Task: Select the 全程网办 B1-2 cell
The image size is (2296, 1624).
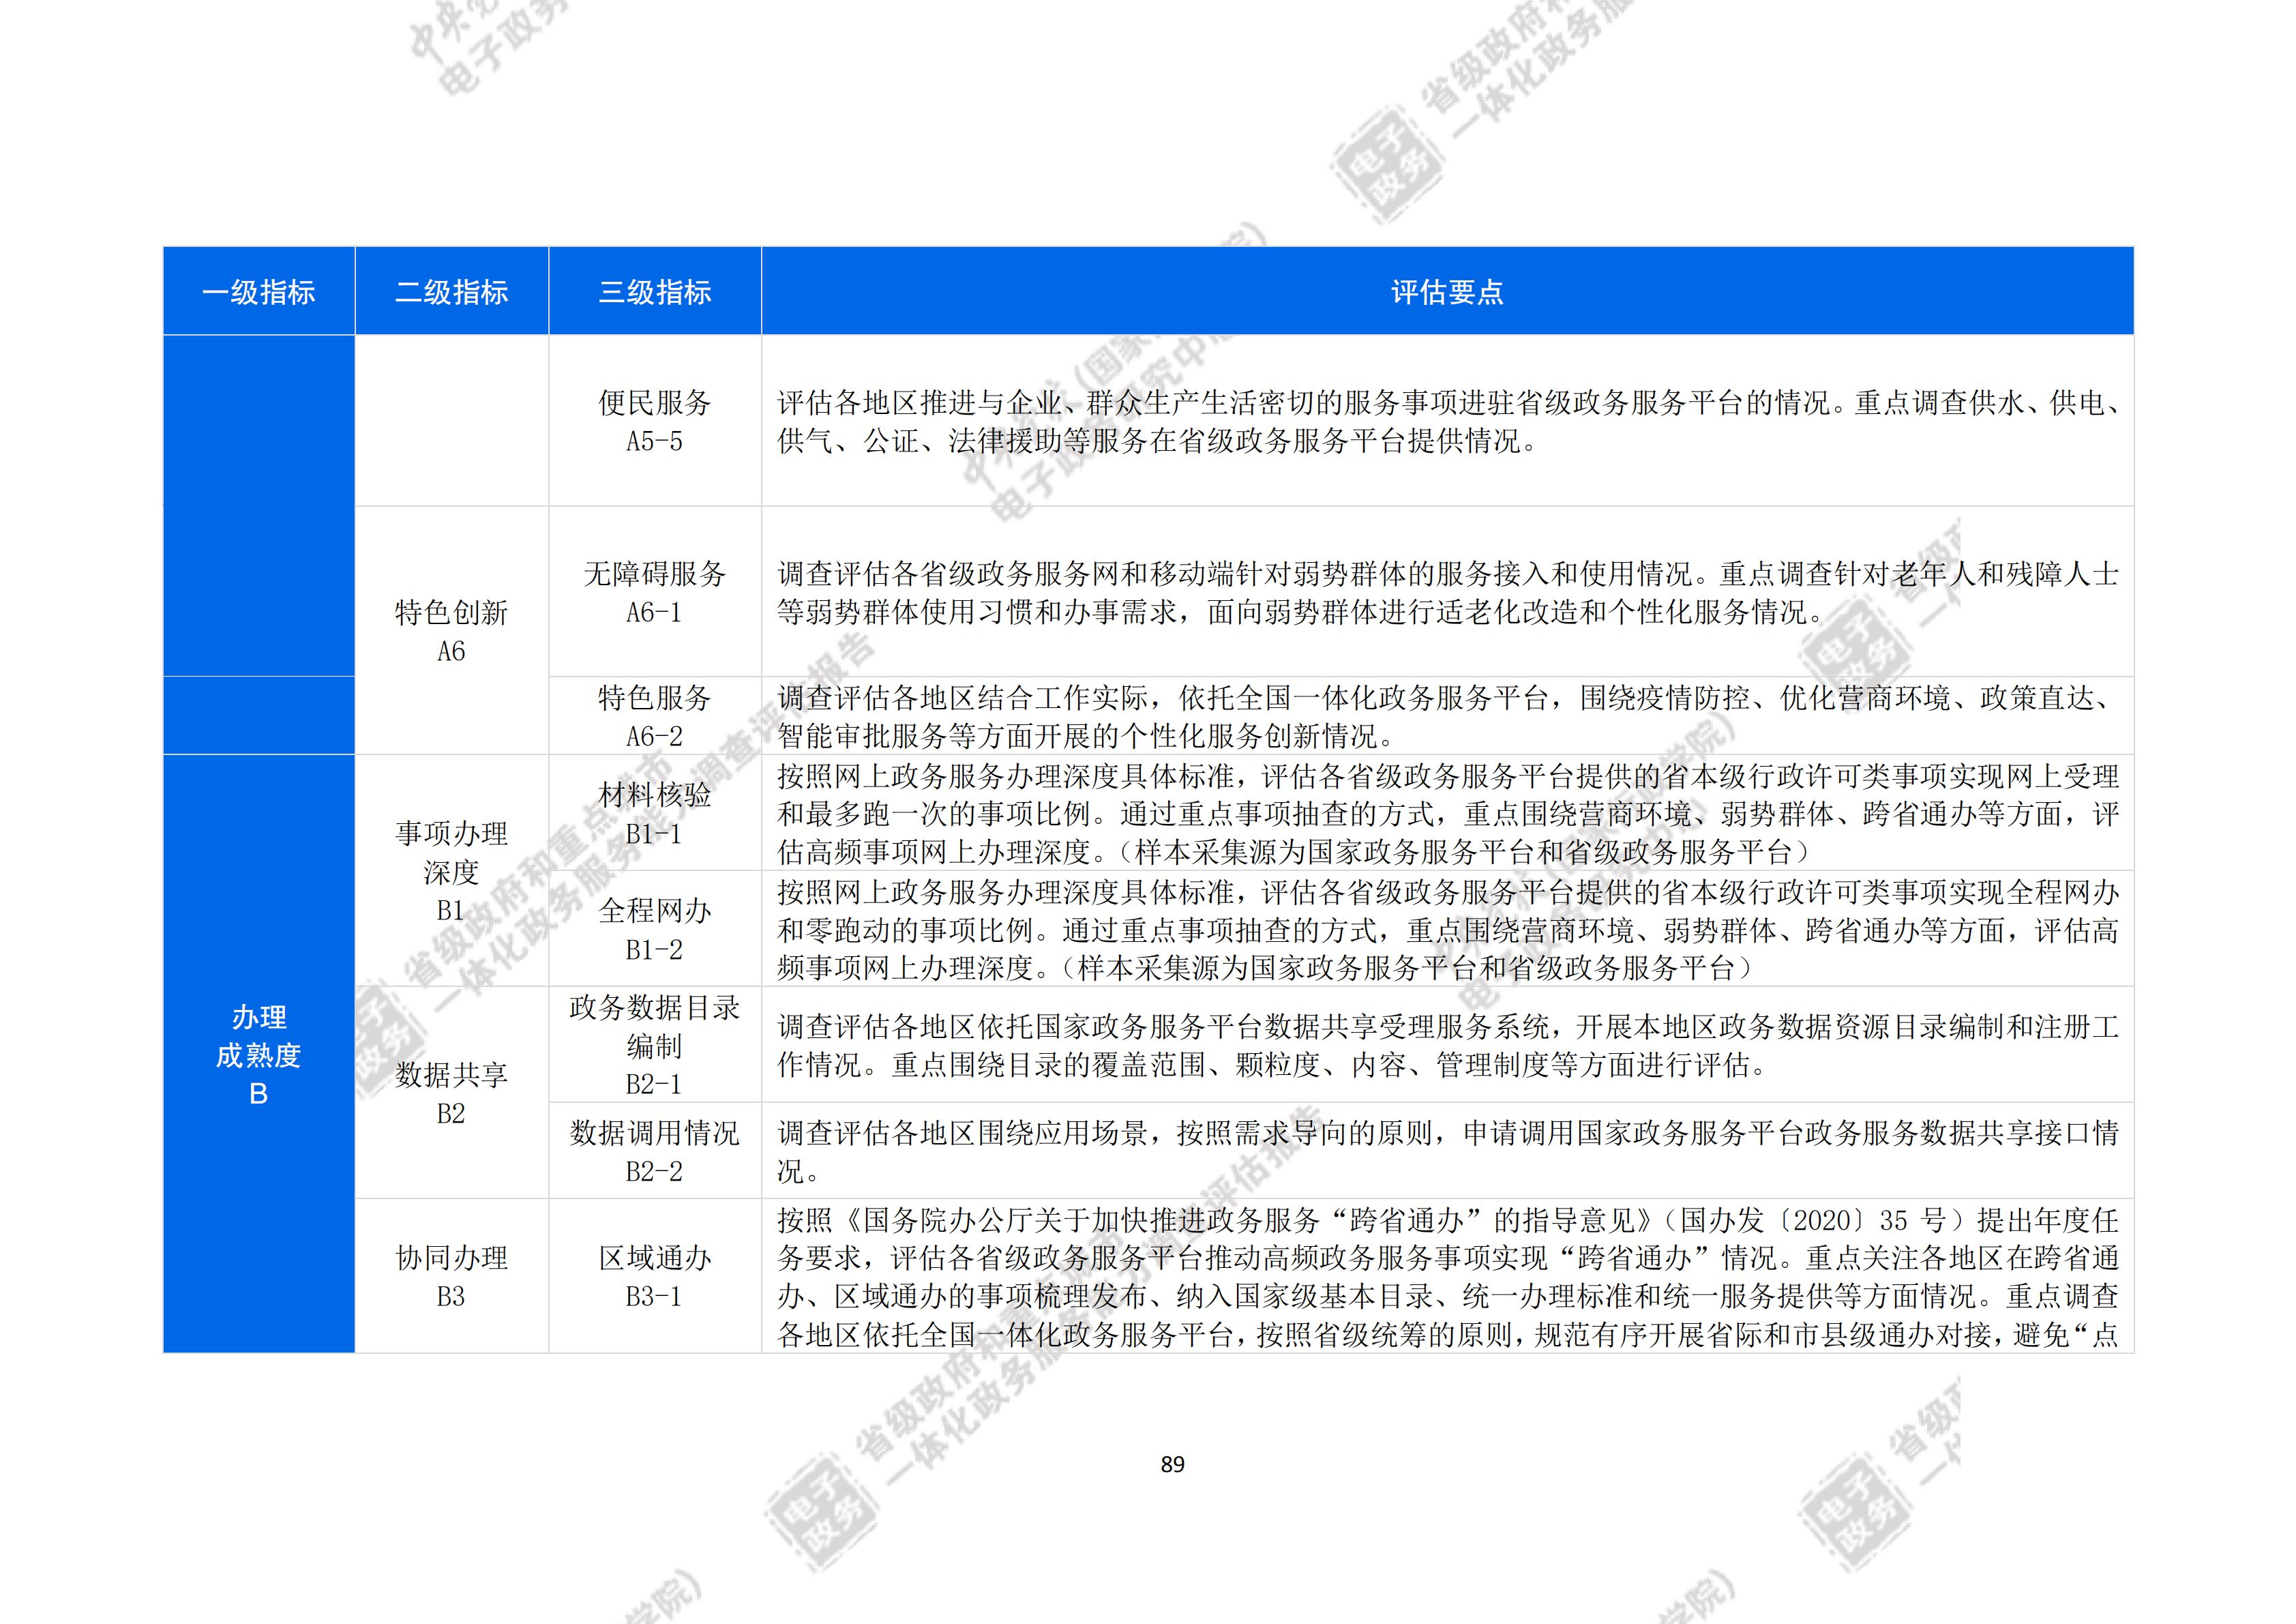Action: [654, 929]
